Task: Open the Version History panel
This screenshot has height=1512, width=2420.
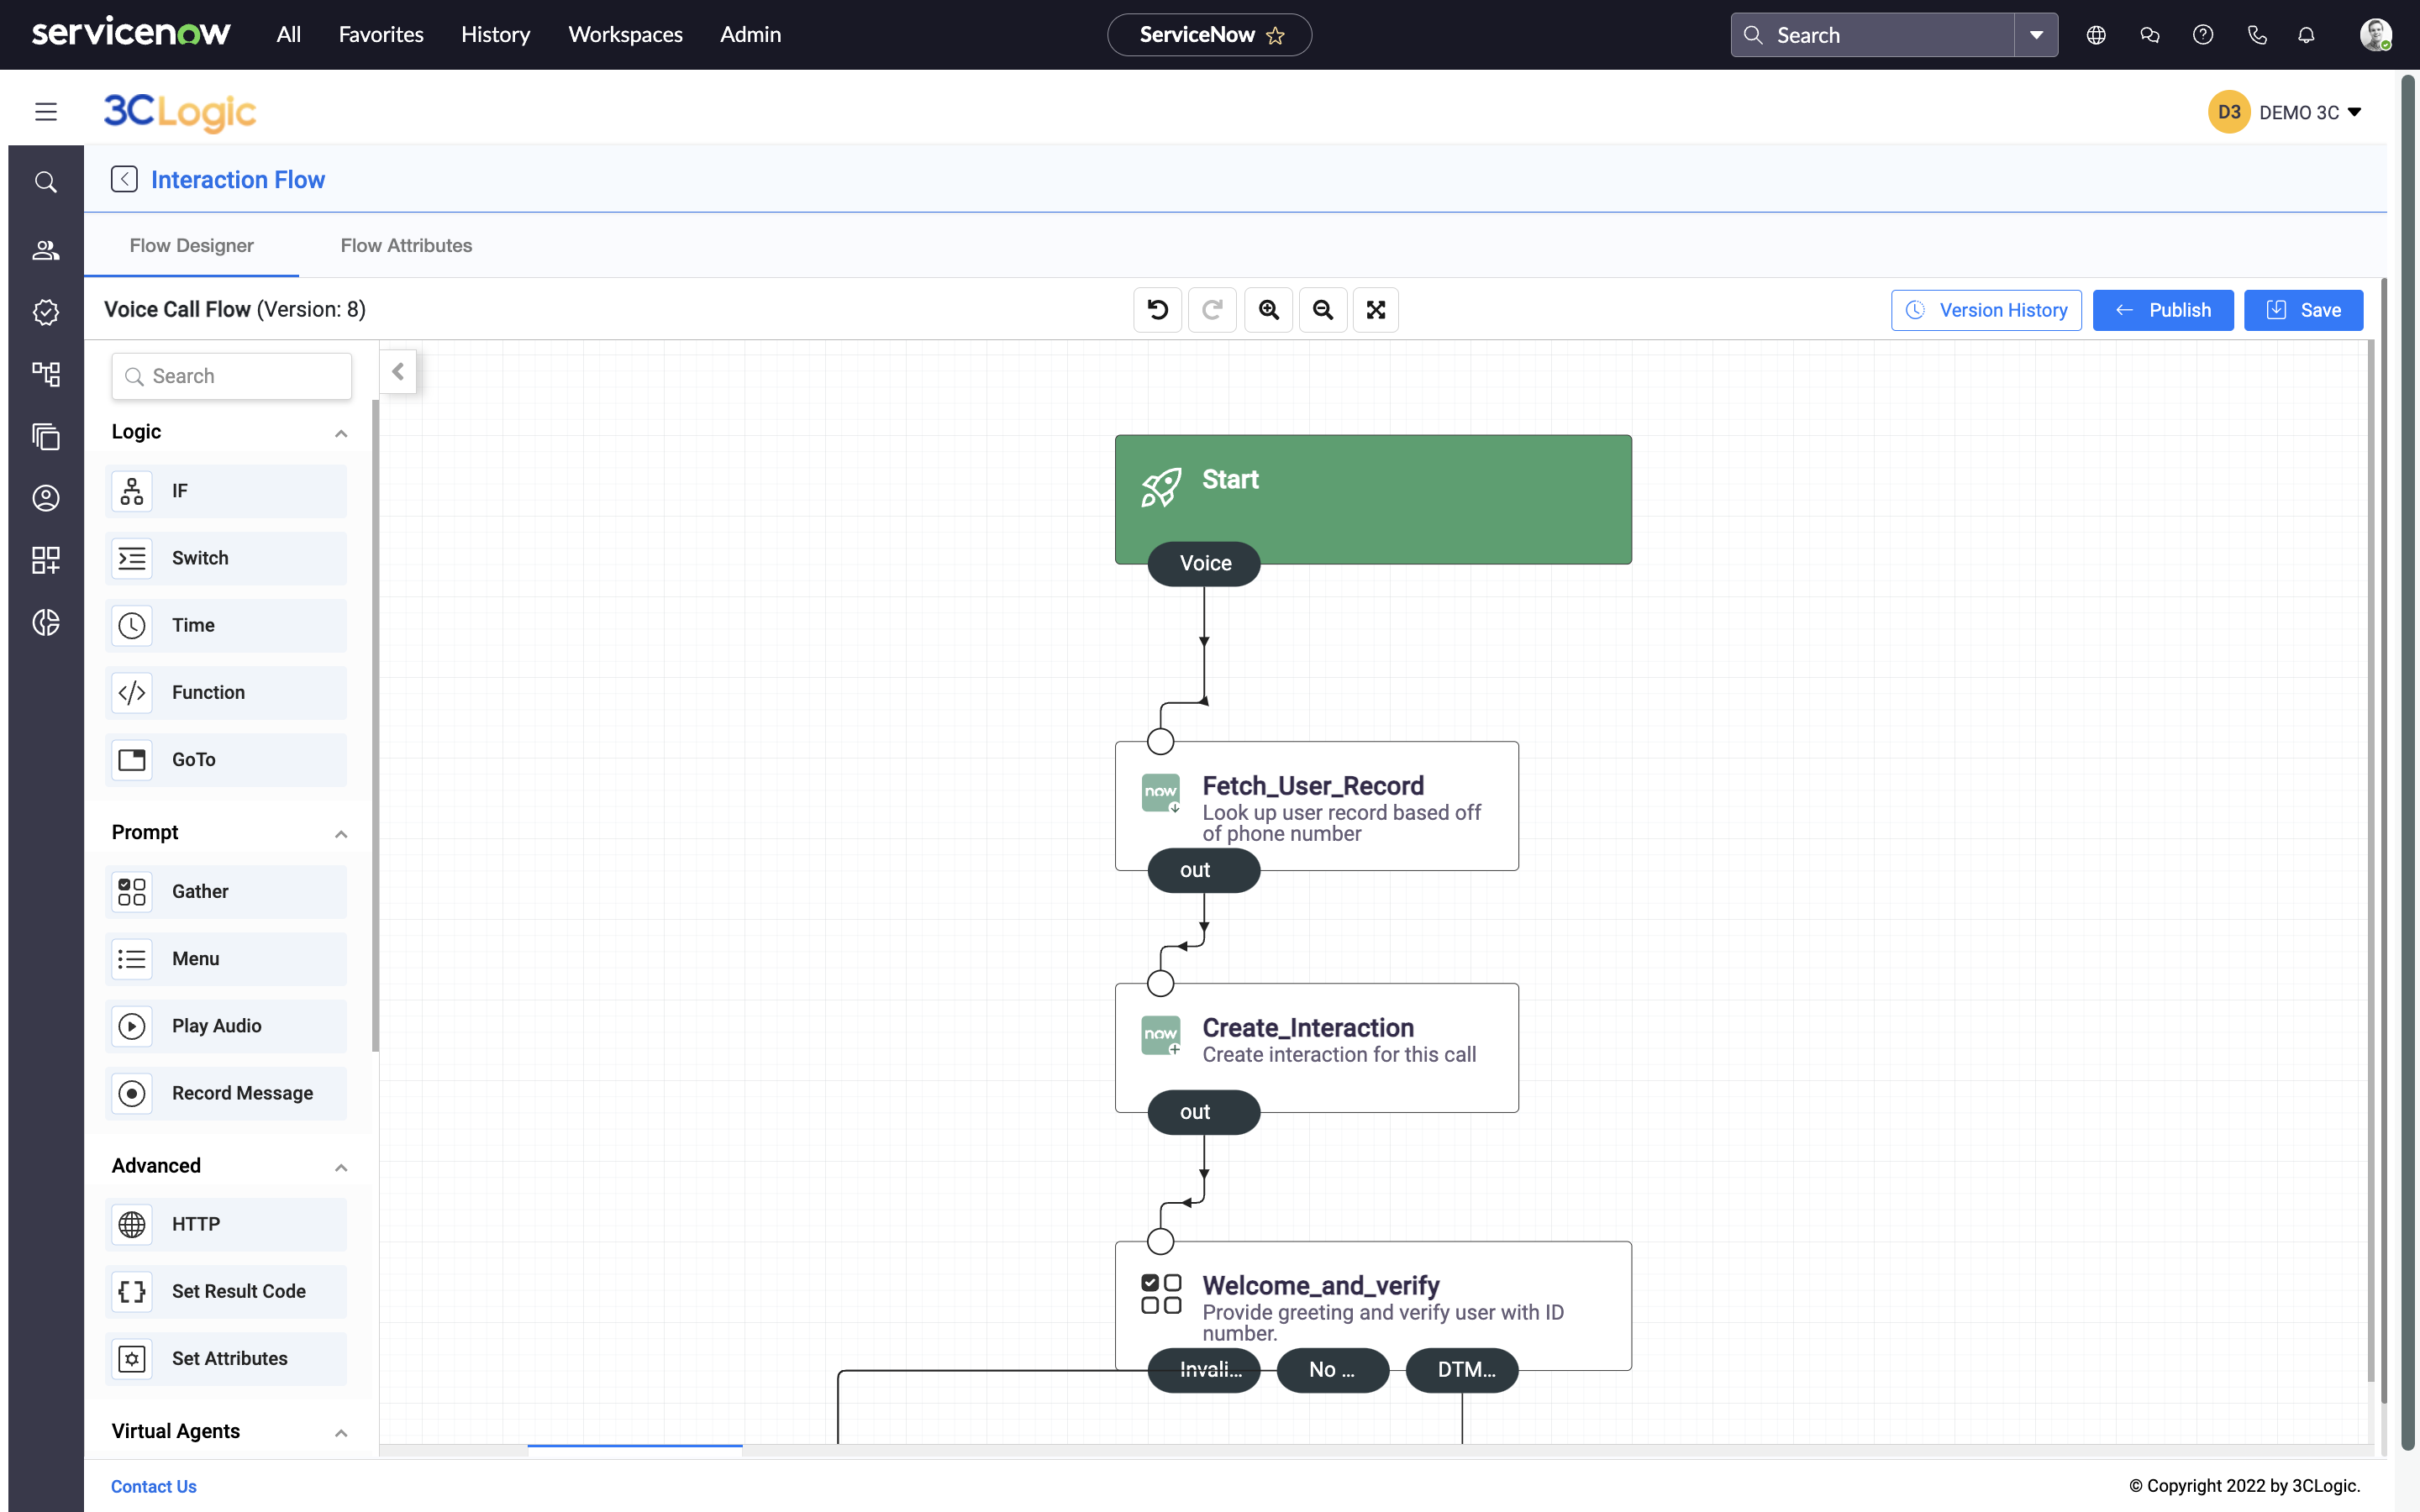Action: click(1986, 310)
